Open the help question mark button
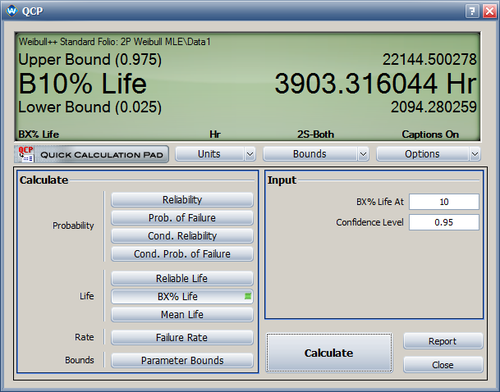The height and width of the screenshot is (392, 500). [x=472, y=11]
